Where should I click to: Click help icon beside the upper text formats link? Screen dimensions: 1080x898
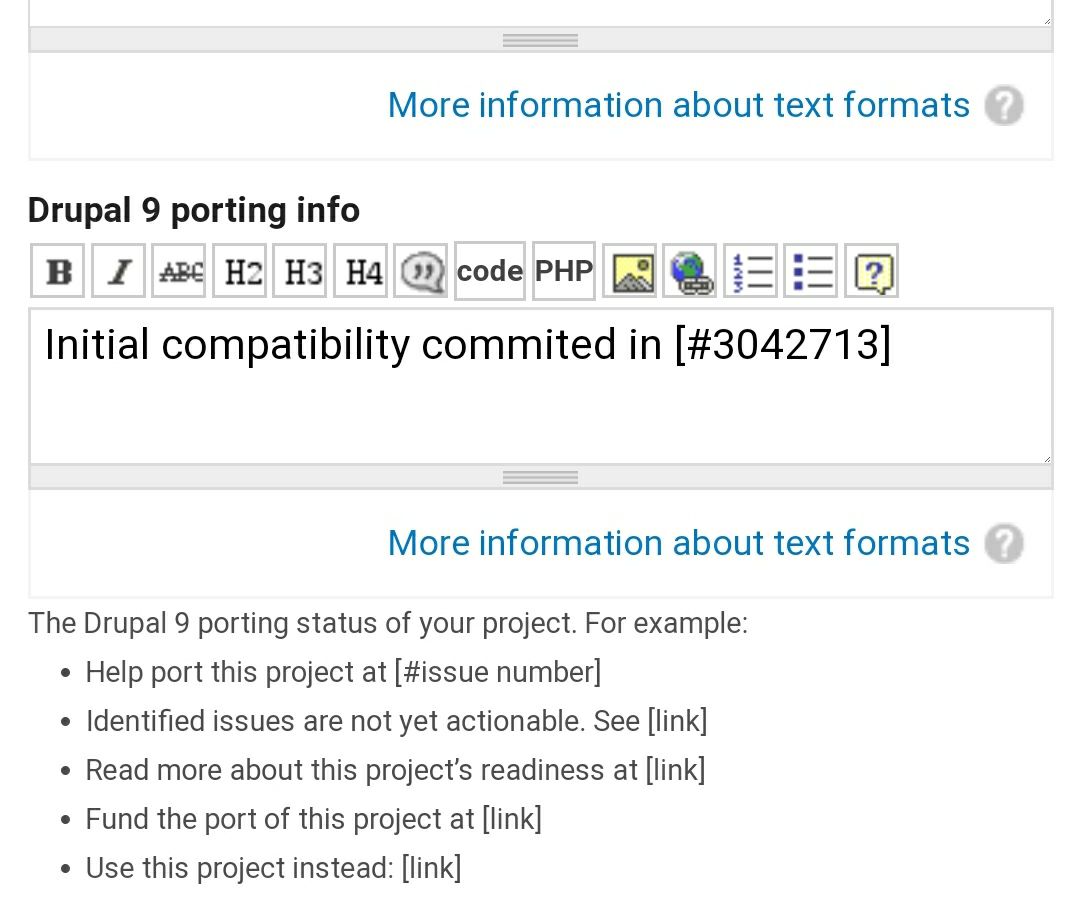click(x=1004, y=105)
